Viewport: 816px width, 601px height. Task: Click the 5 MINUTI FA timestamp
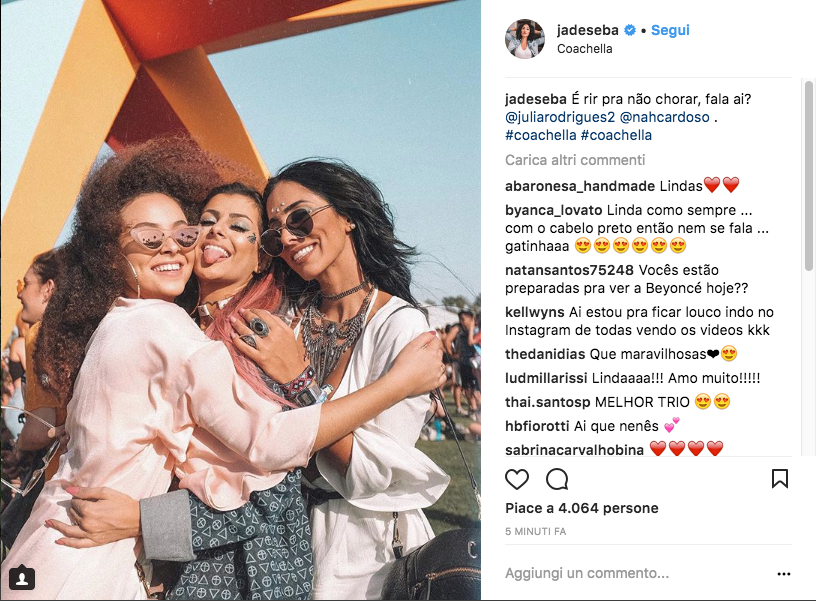536,532
